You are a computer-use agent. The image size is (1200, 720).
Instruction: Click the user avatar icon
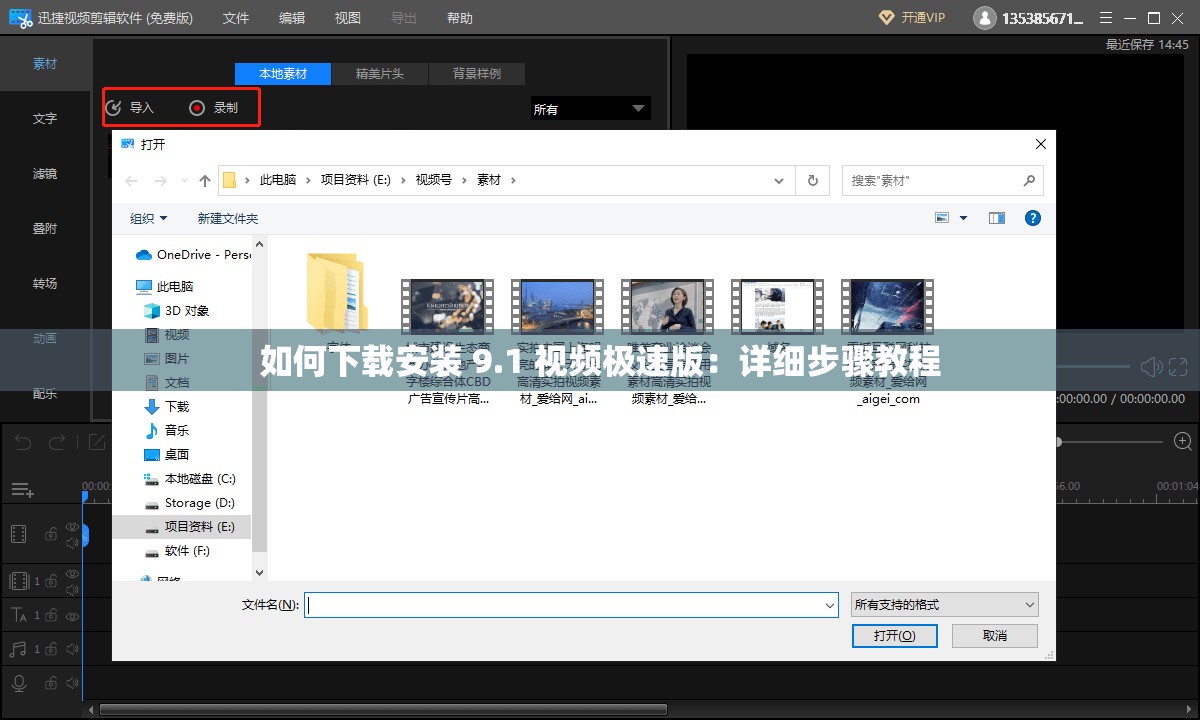click(x=984, y=18)
